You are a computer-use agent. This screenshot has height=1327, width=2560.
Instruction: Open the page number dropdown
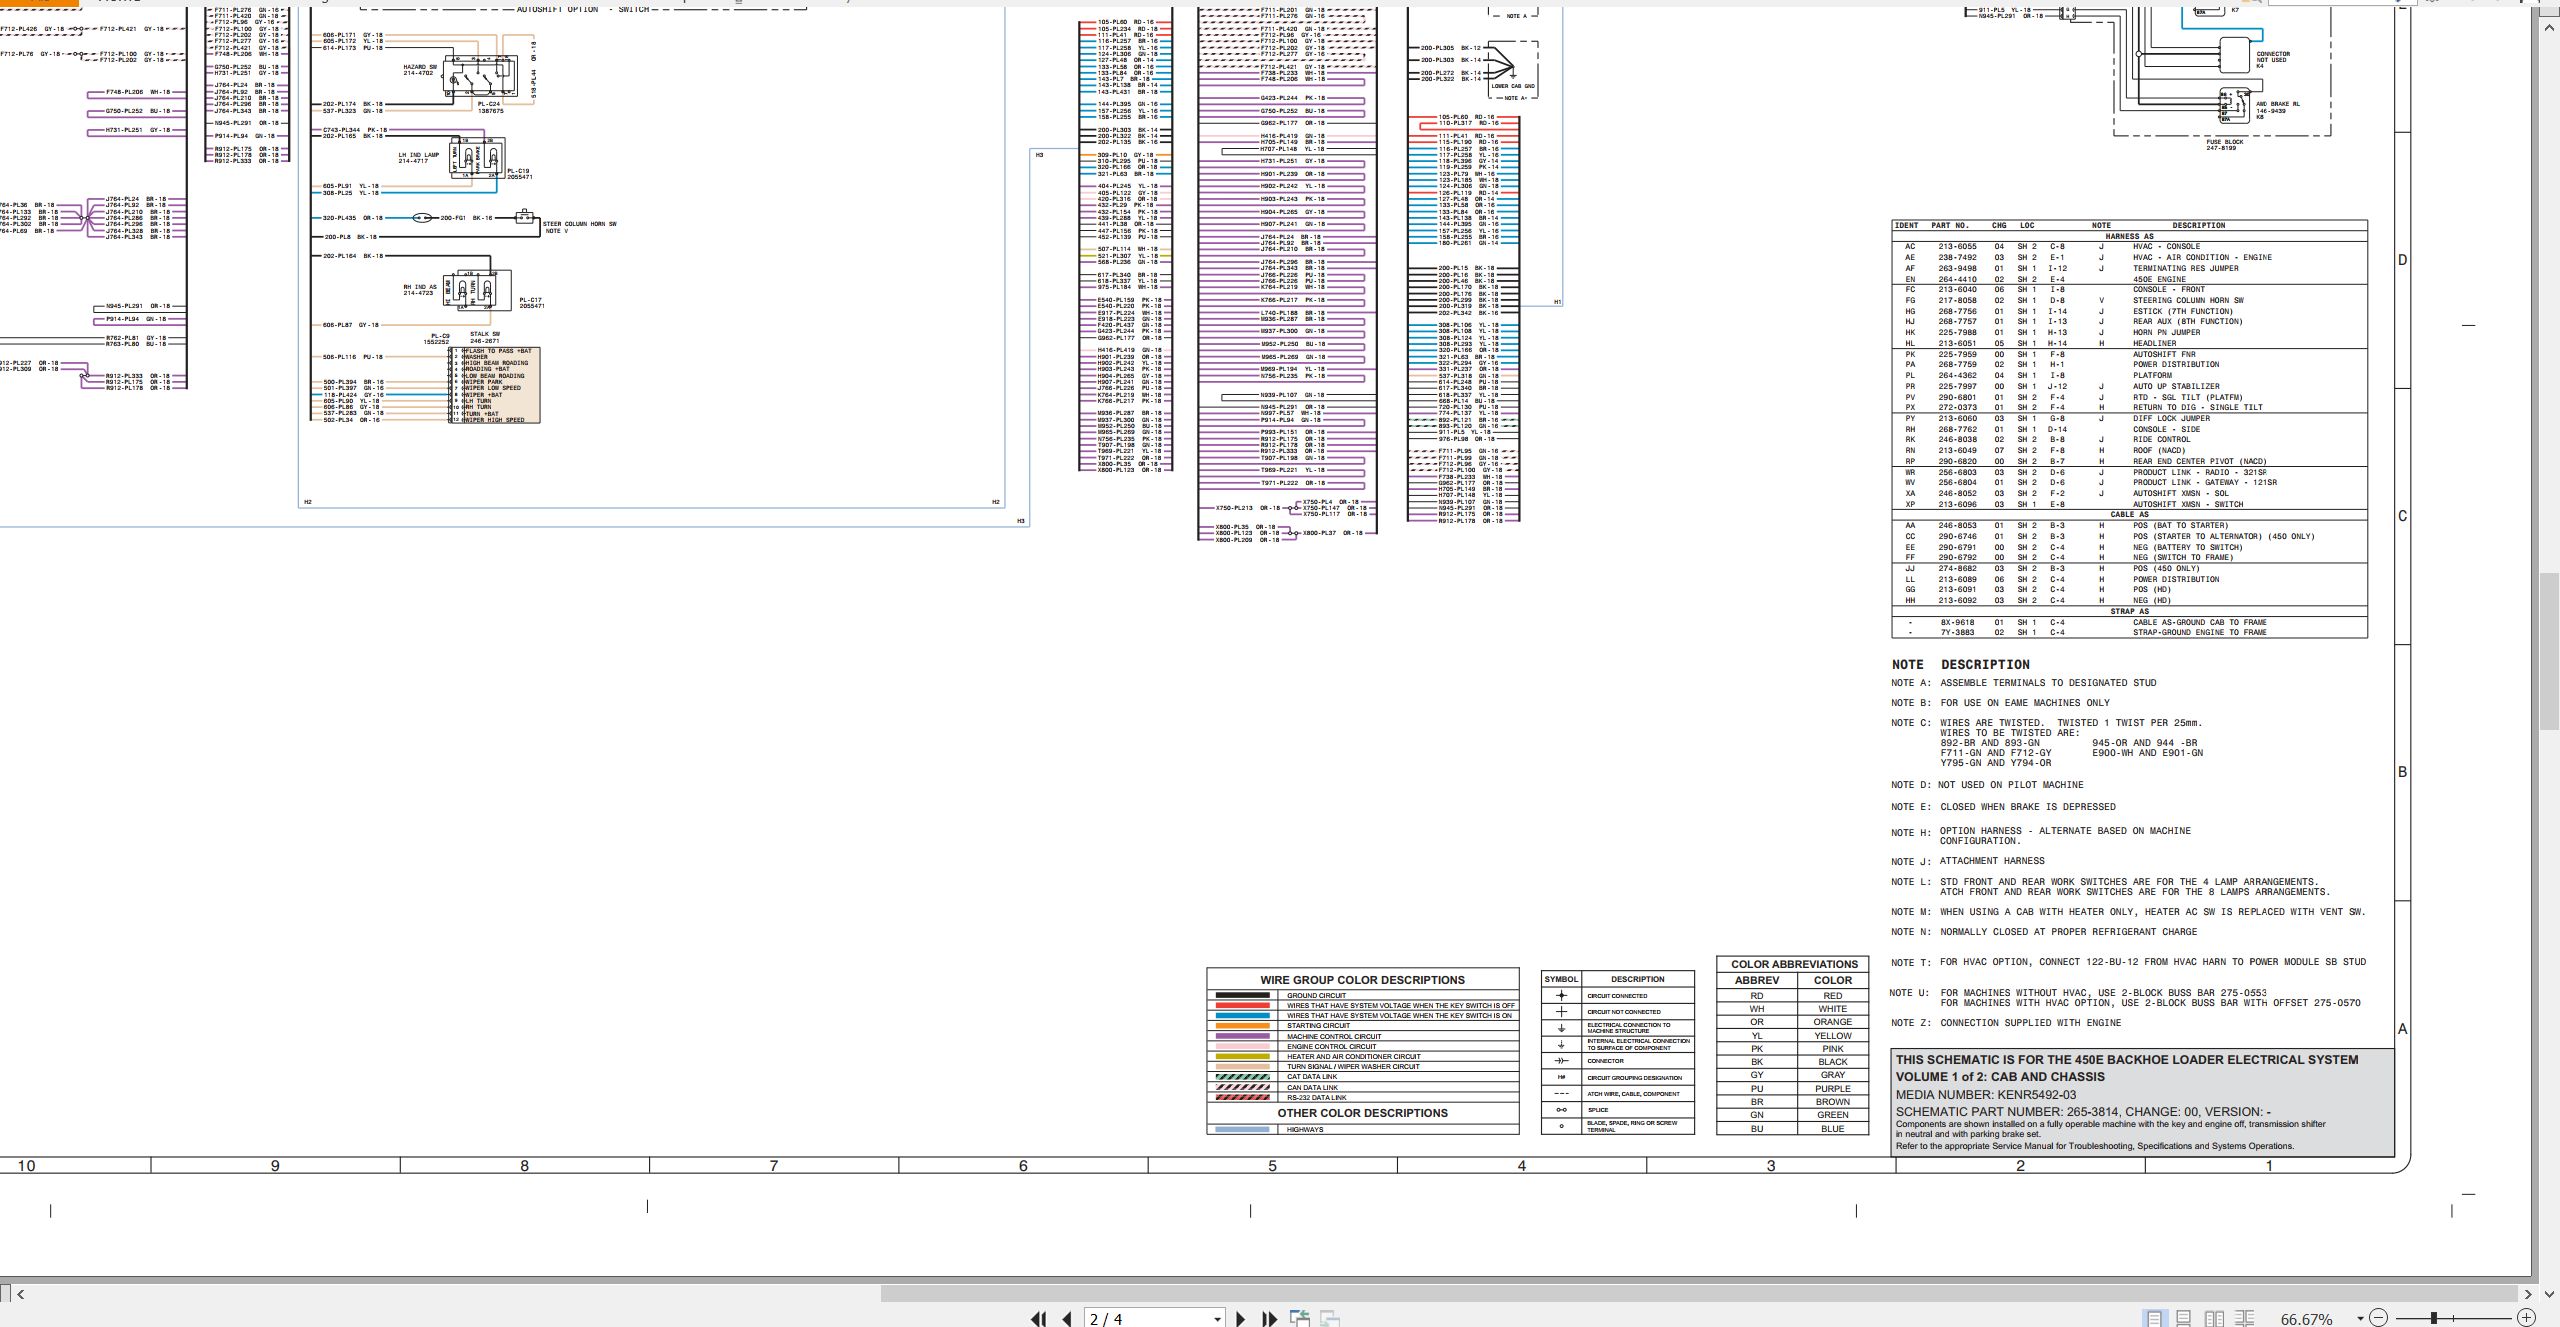1217,1319
